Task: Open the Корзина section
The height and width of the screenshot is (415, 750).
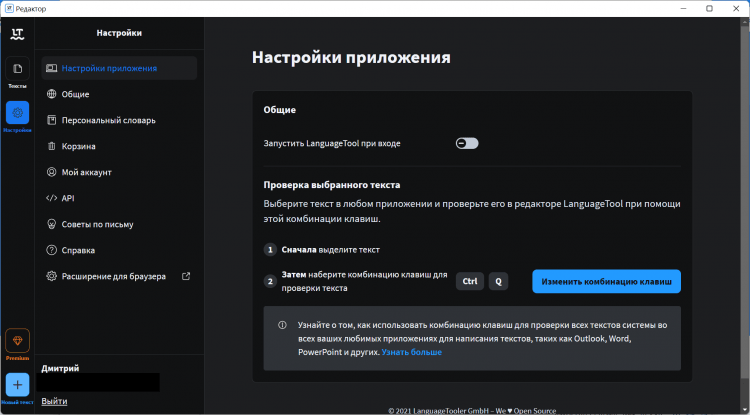Action: (x=119, y=146)
